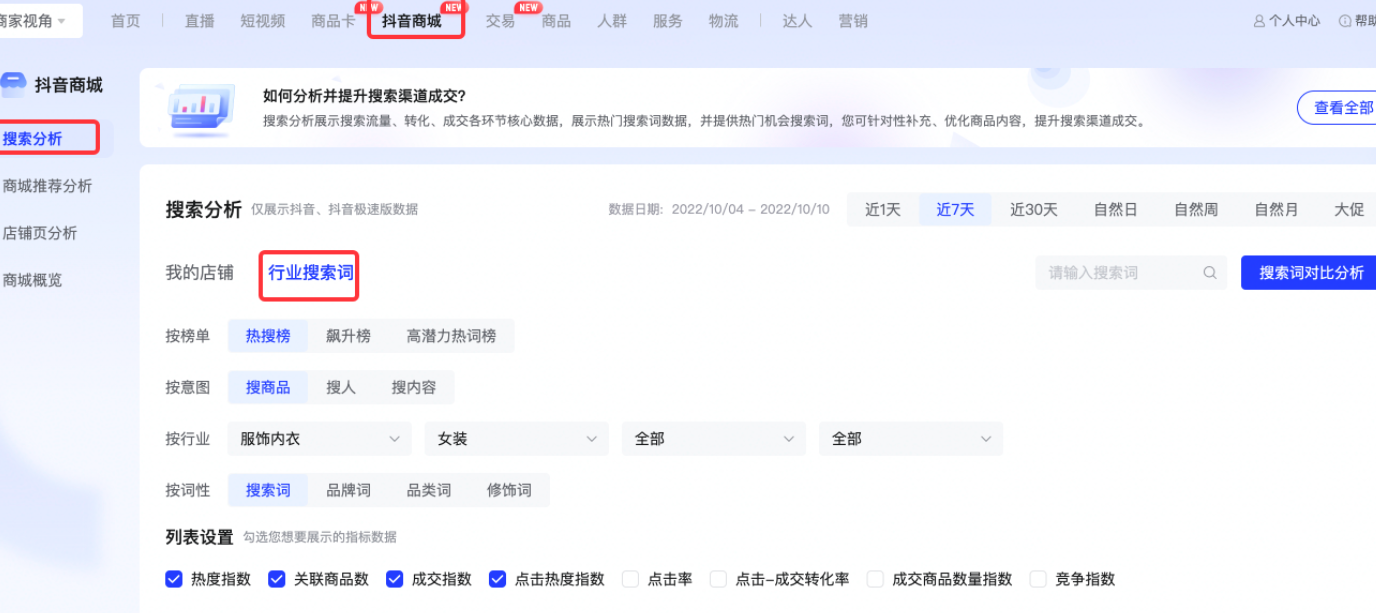Select 搜索分析 in the sidebar
Viewport: 1376px width, 613px height.
pos(32,139)
